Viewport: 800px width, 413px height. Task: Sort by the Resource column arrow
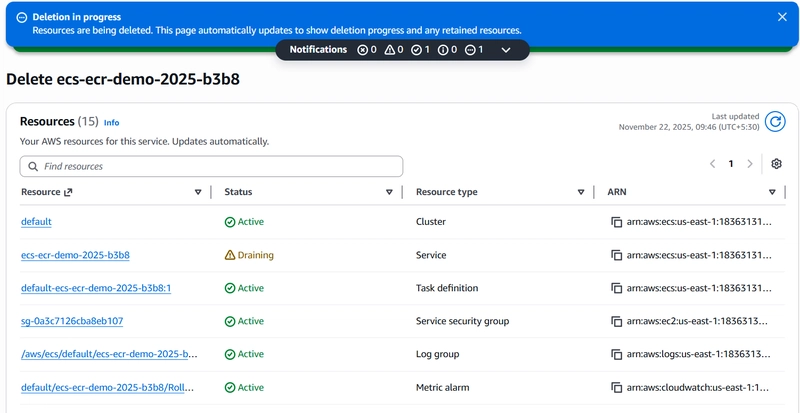[198, 192]
